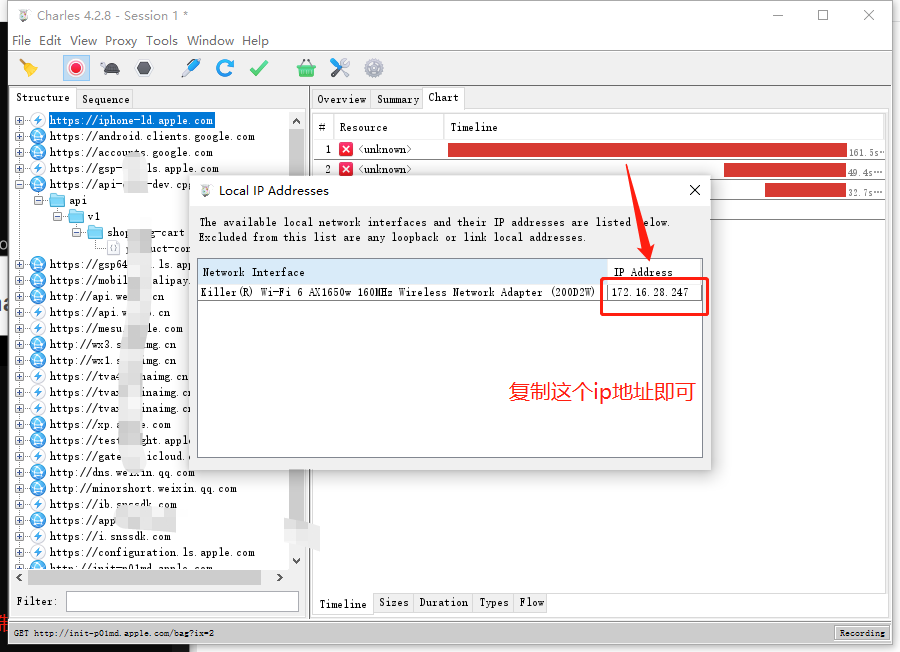This screenshot has height=652, width=900.
Task: Click the broom Clear Session icon
Action: (x=28, y=68)
